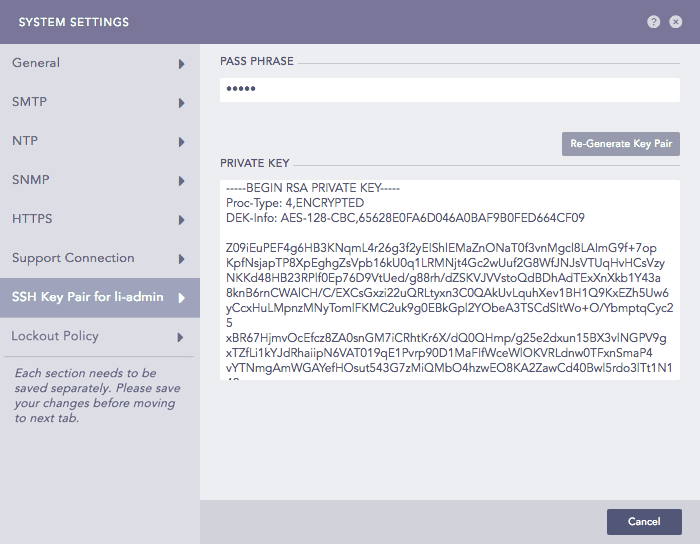
Task: Click the arrow icon beside SNMP
Action: 182,181
